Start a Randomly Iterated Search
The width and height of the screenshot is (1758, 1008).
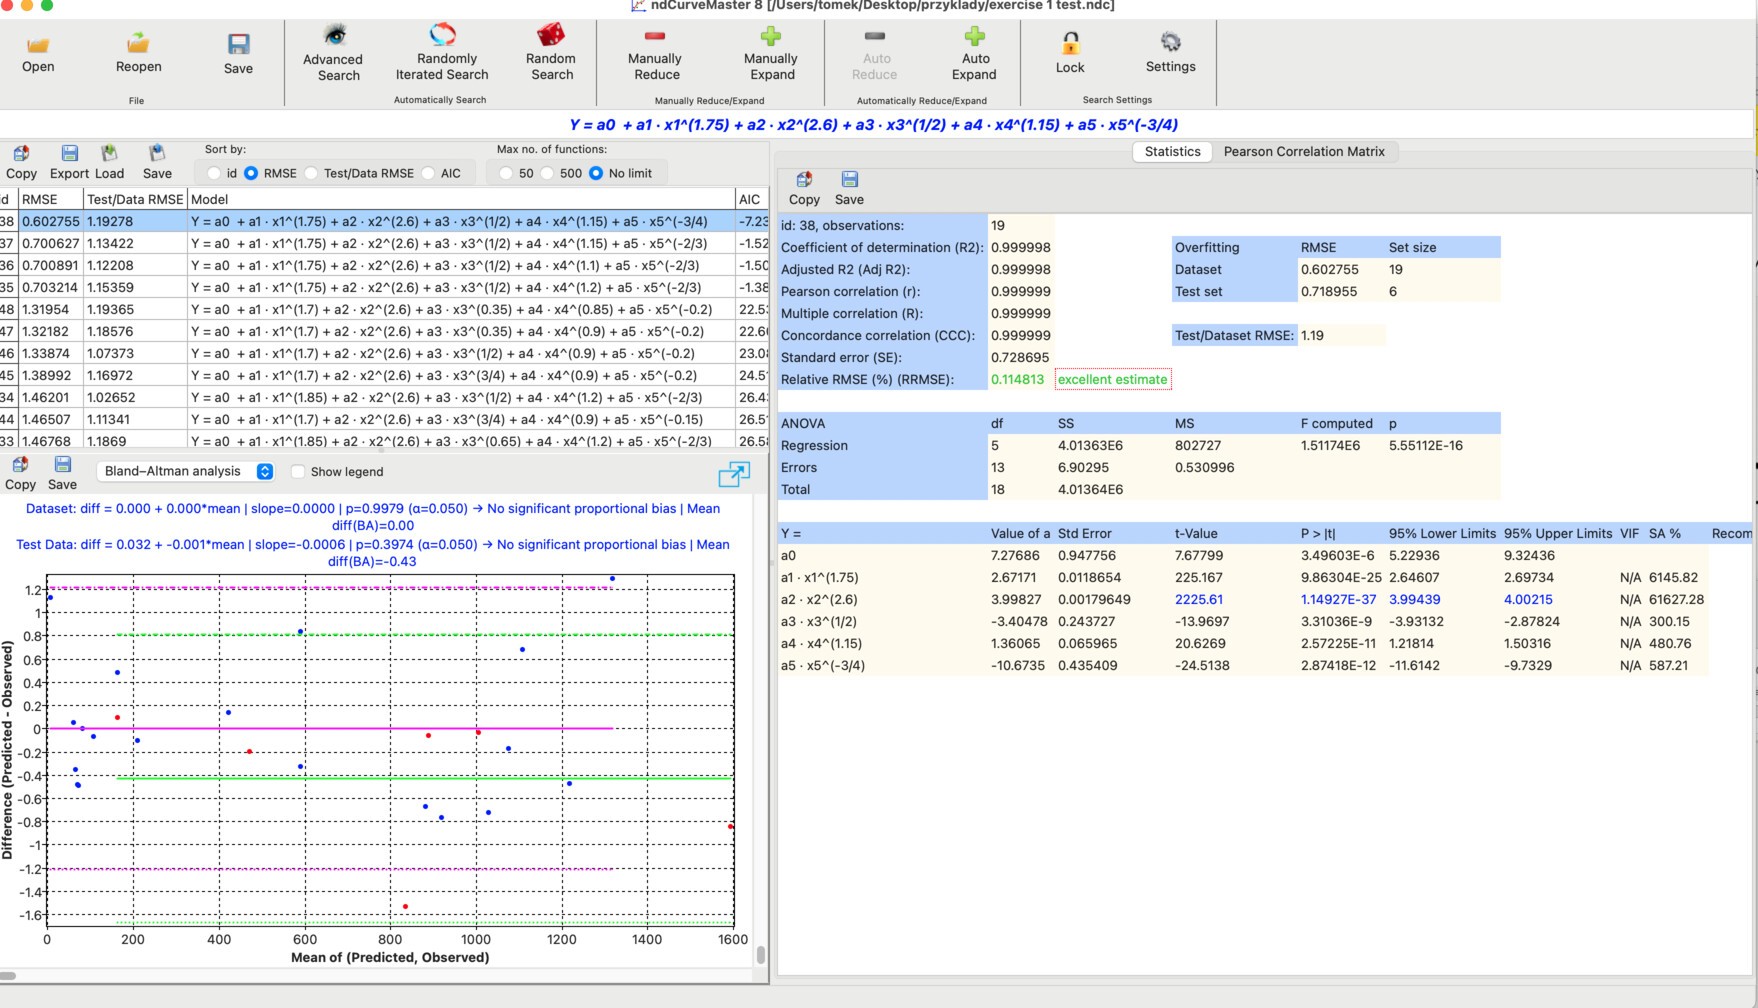[x=442, y=37]
